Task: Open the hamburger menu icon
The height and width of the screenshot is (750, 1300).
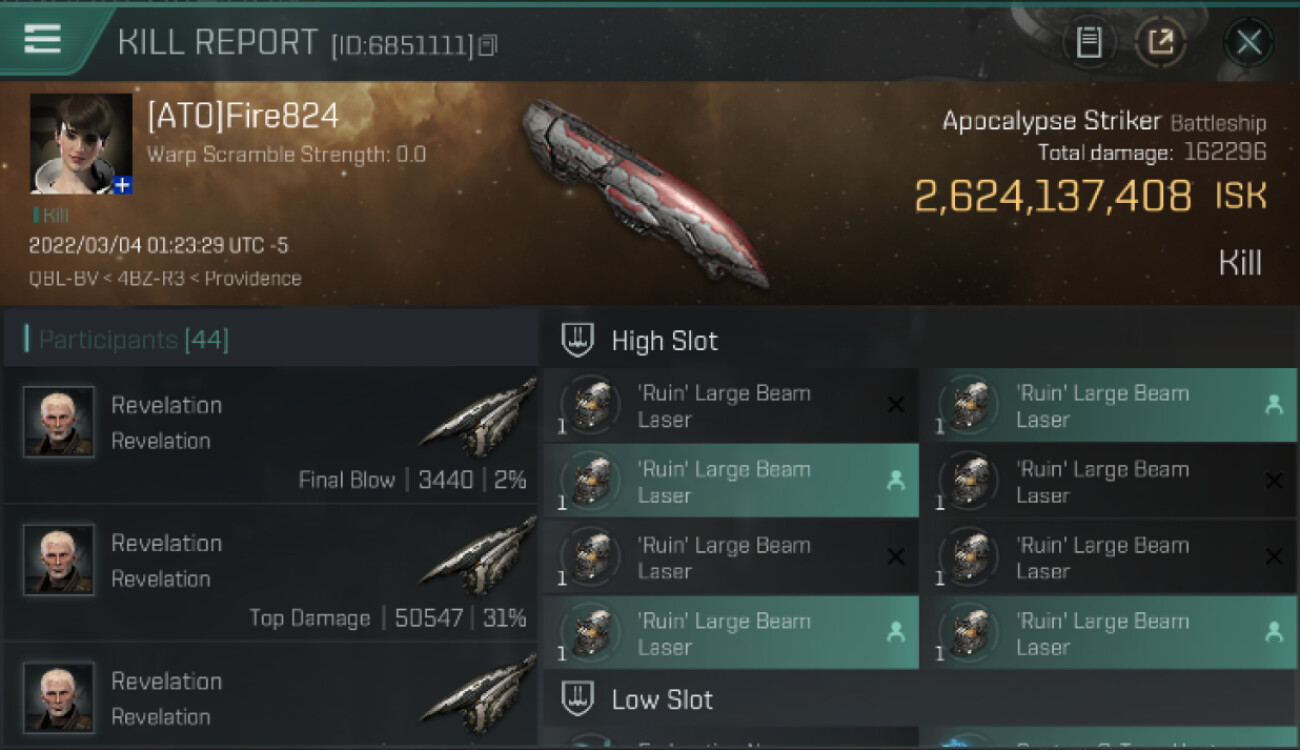Action: click(x=42, y=39)
